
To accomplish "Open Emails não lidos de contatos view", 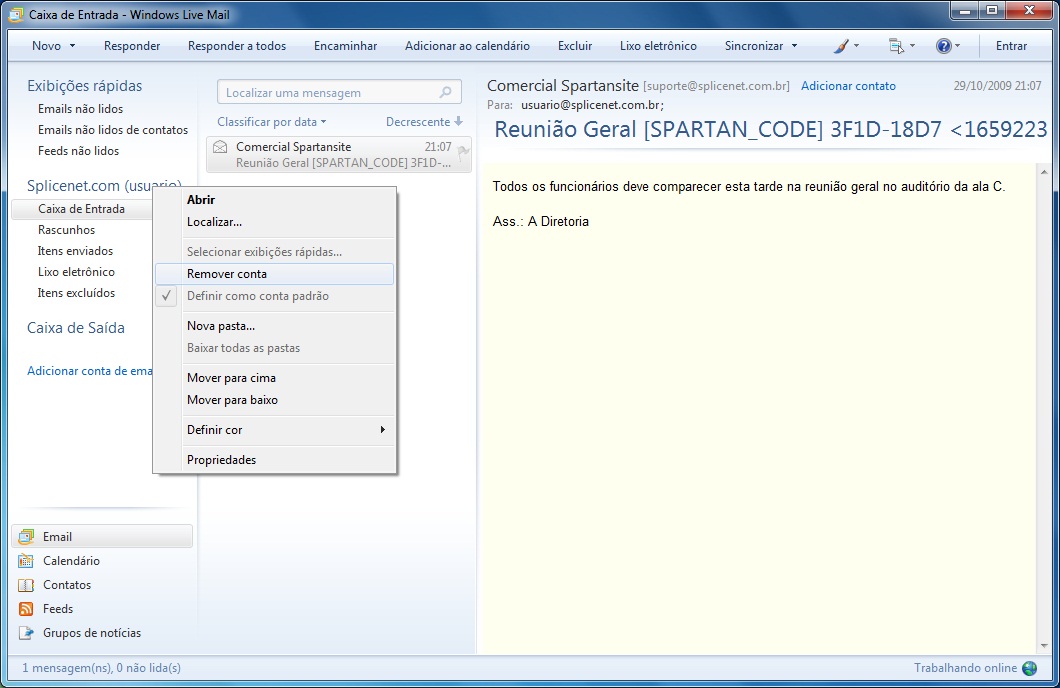I will pyautogui.click(x=113, y=130).
